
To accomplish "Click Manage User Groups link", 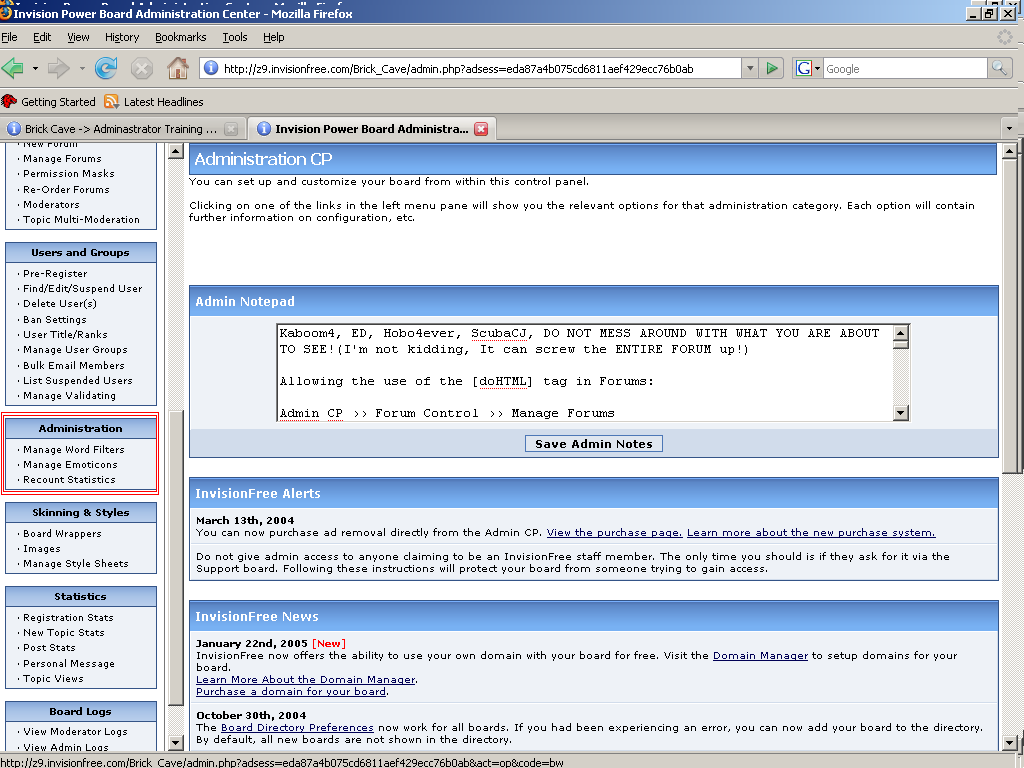I will [x=75, y=350].
